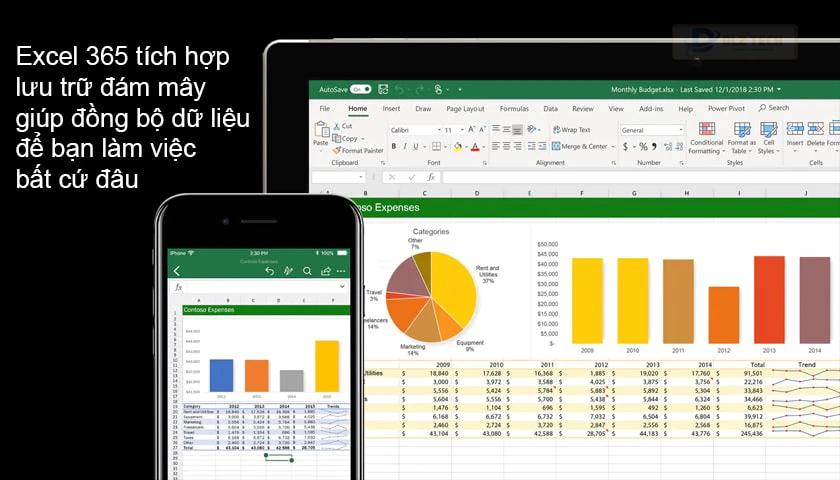Click the touch/mouse mode icon

click(x=438, y=89)
